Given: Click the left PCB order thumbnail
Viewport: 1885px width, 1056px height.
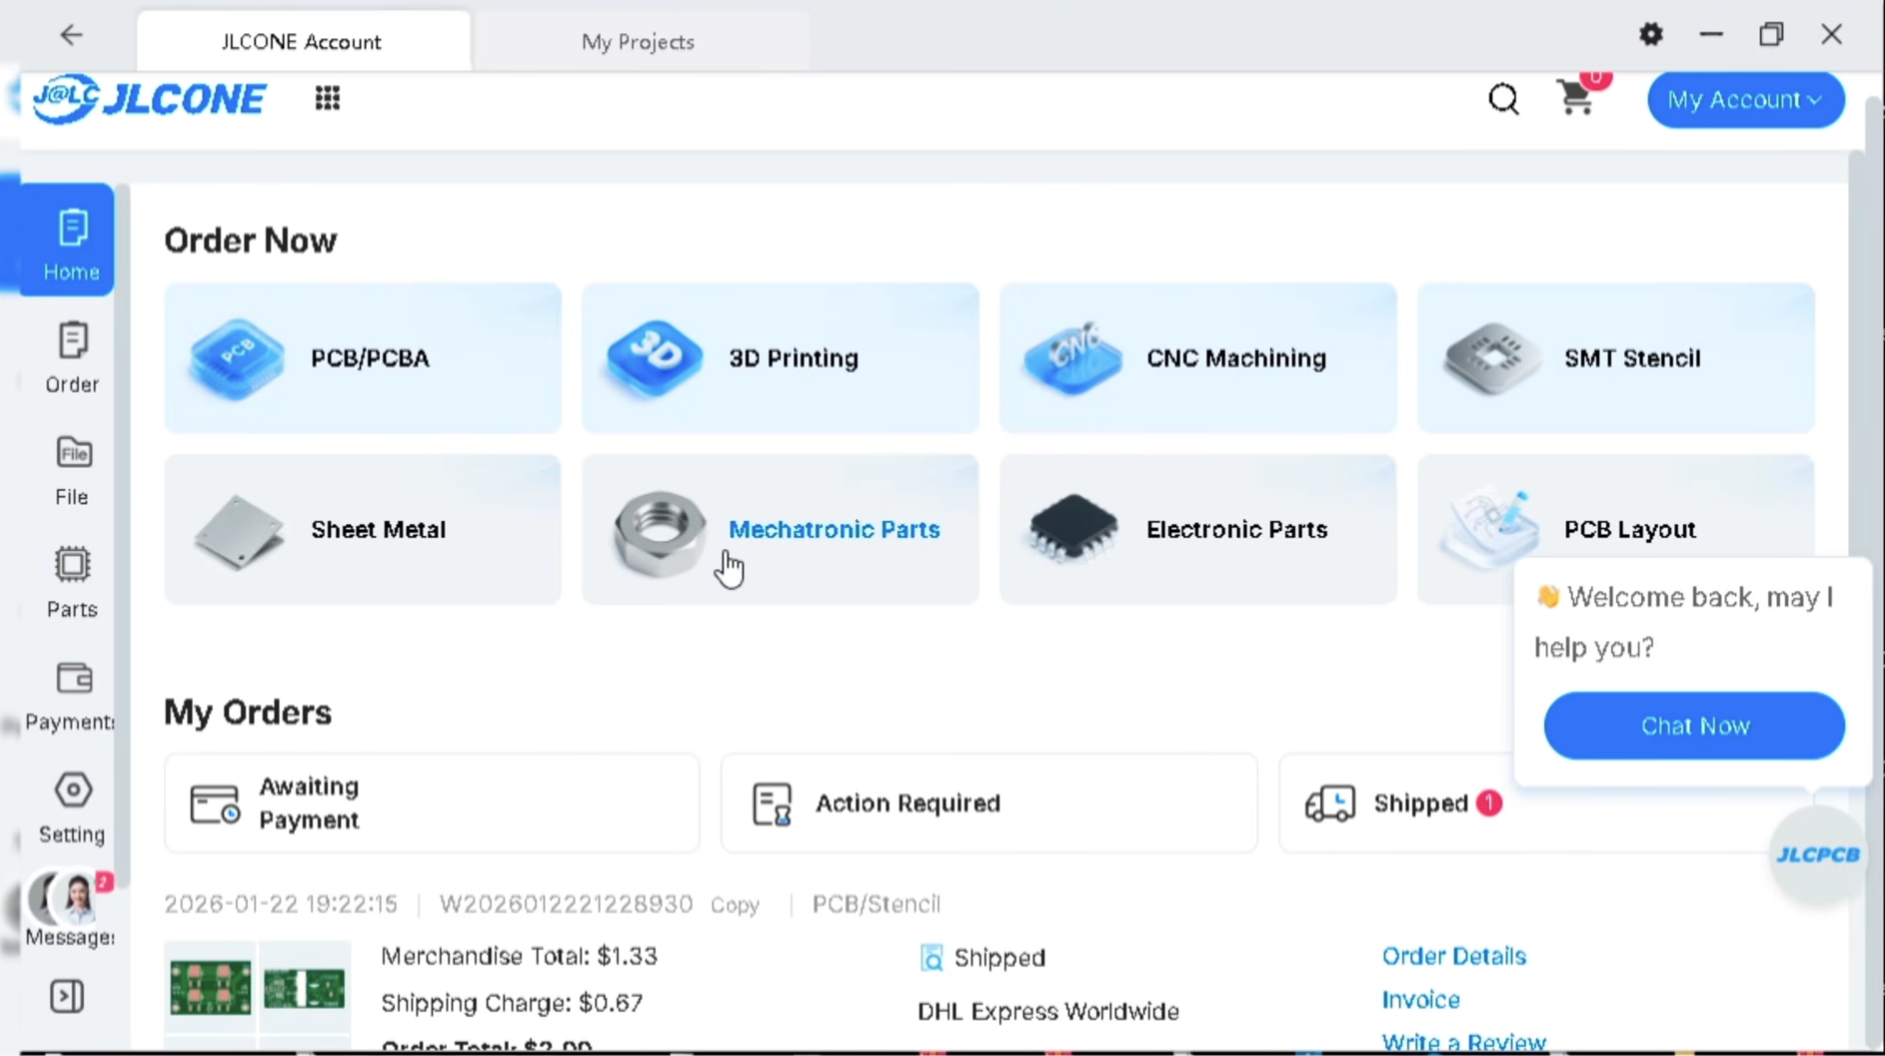Looking at the screenshot, I should (210, 988).
